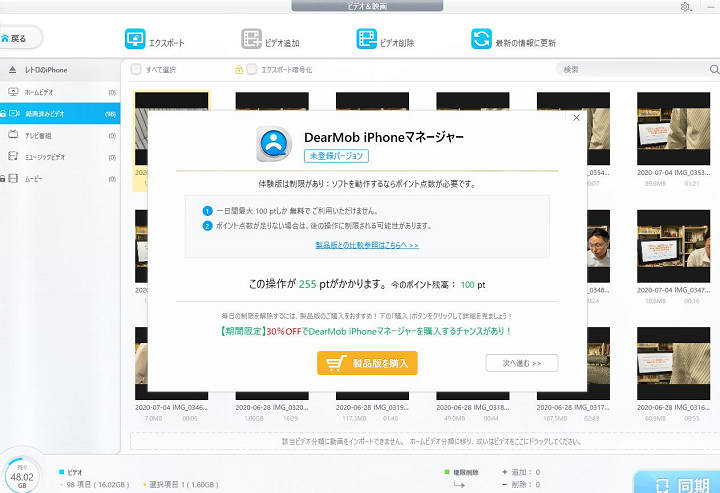
Task: Open settings gear icon in title bar
Action: click(x=686, y=7)
